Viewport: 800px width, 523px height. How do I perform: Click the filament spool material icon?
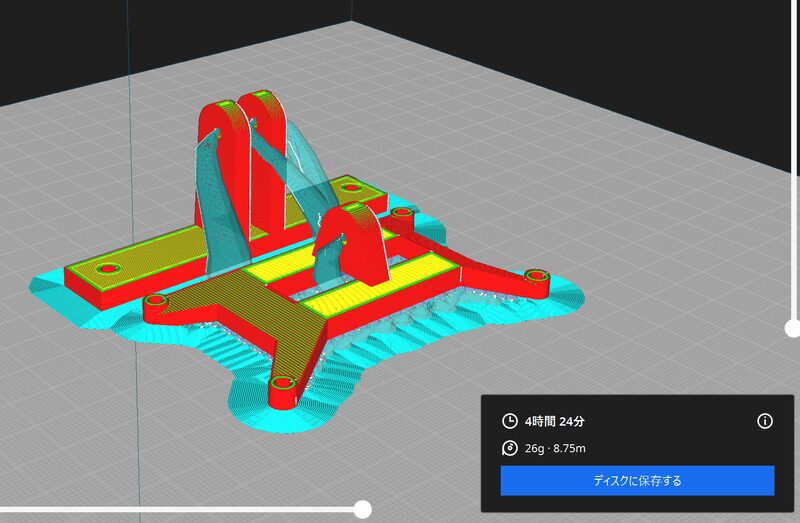coord(510,448)
